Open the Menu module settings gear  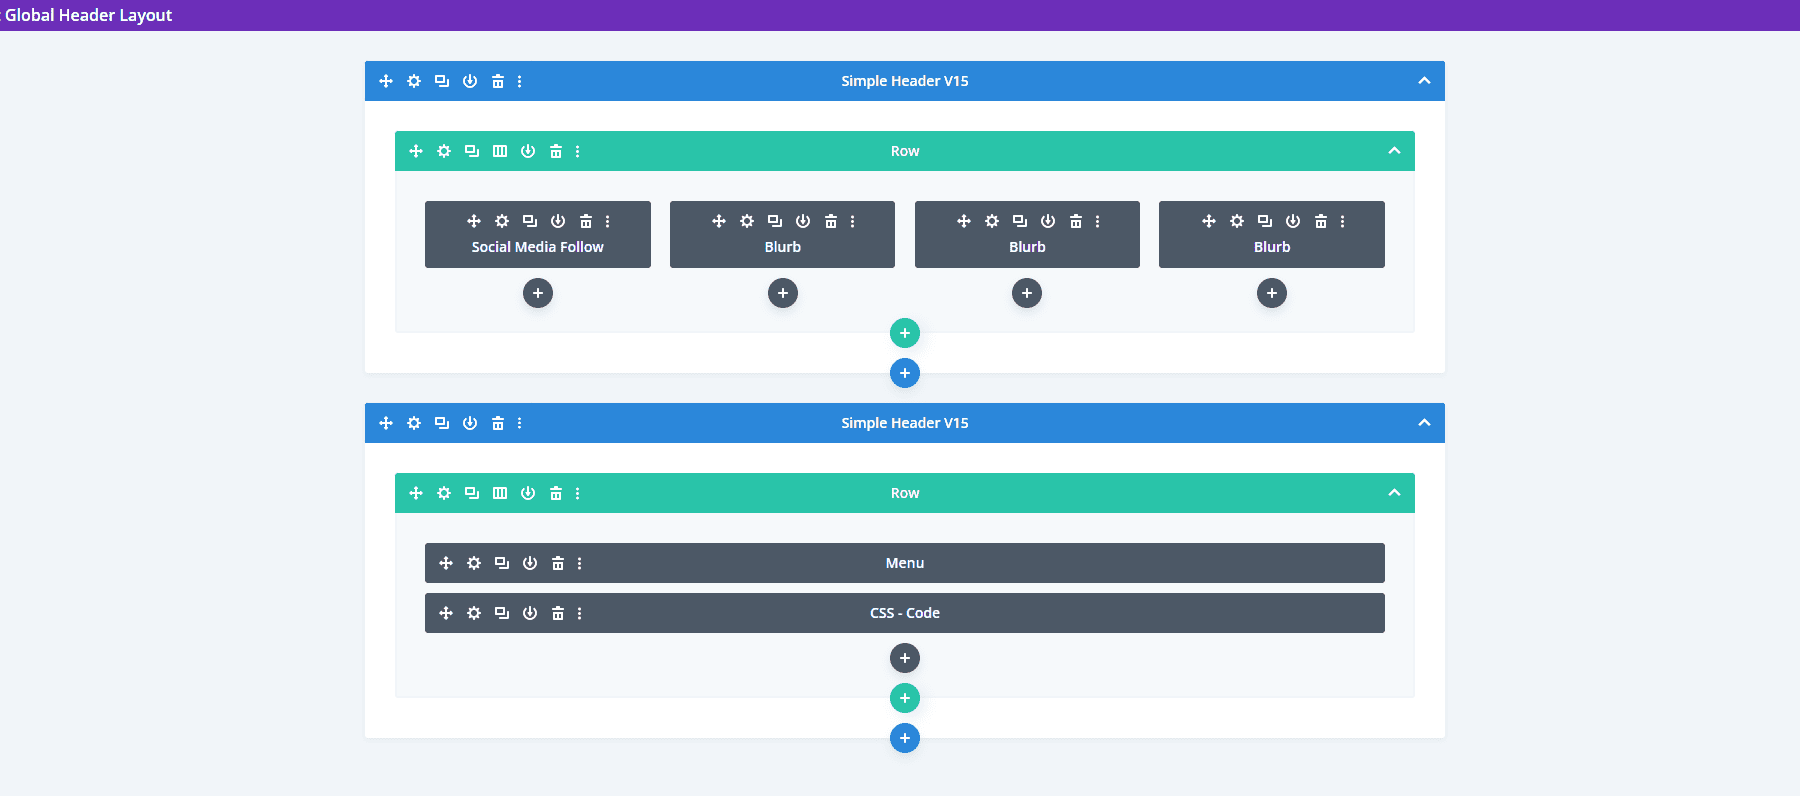click(474, 563)
